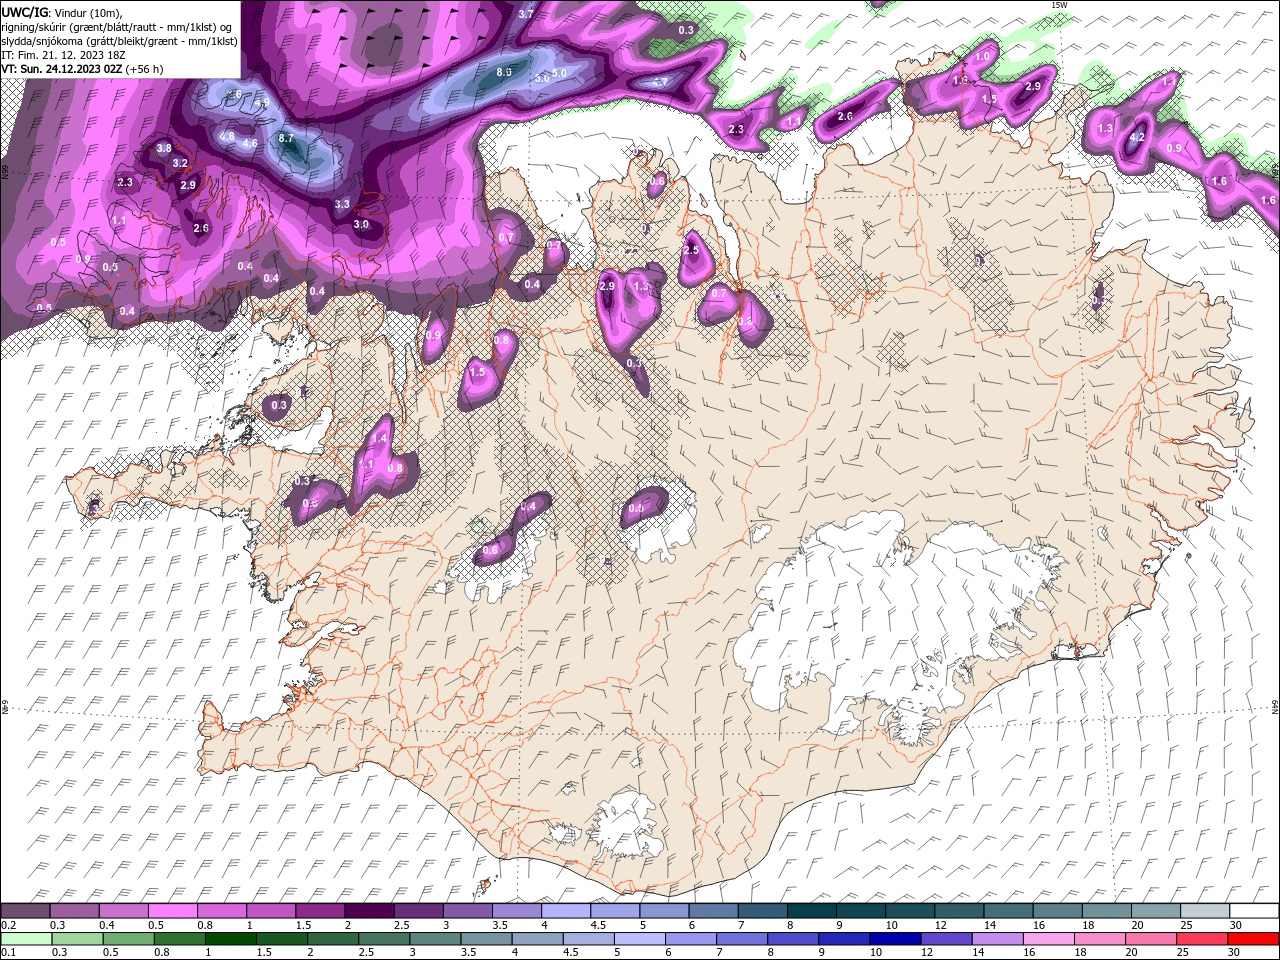This screenshot has height=960, width=1280.
Task: Click the 4.2 value off the northeast coast
Action: point(1136,139)
